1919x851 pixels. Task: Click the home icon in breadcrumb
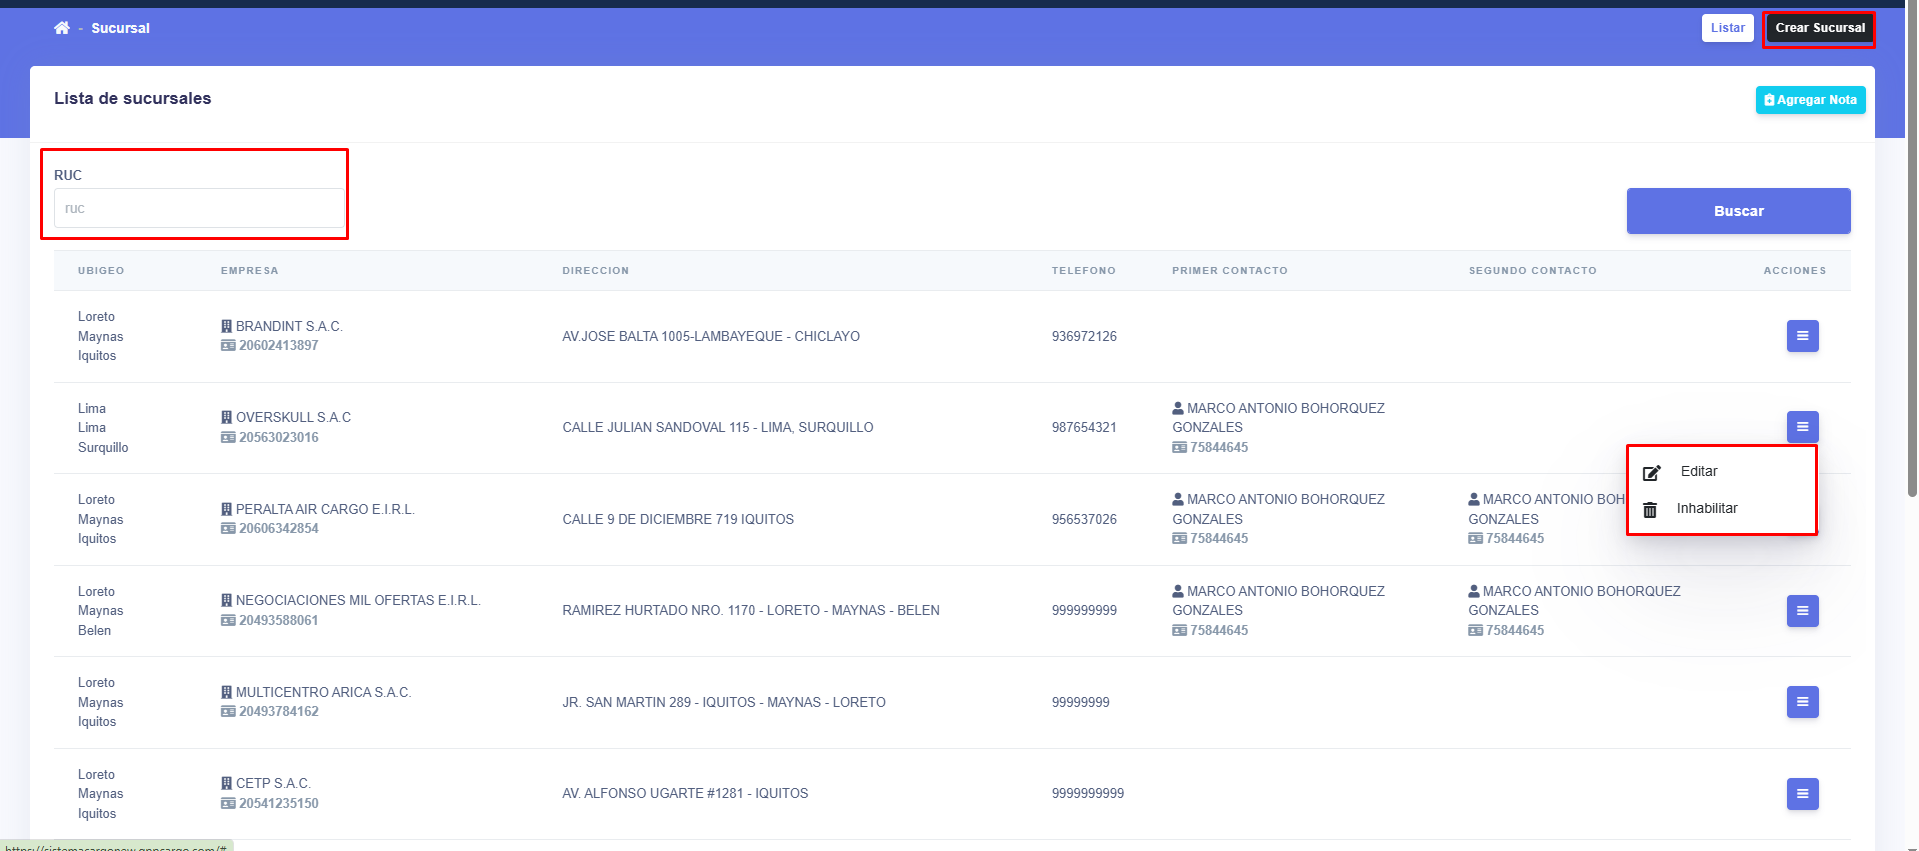pos(62,28)
